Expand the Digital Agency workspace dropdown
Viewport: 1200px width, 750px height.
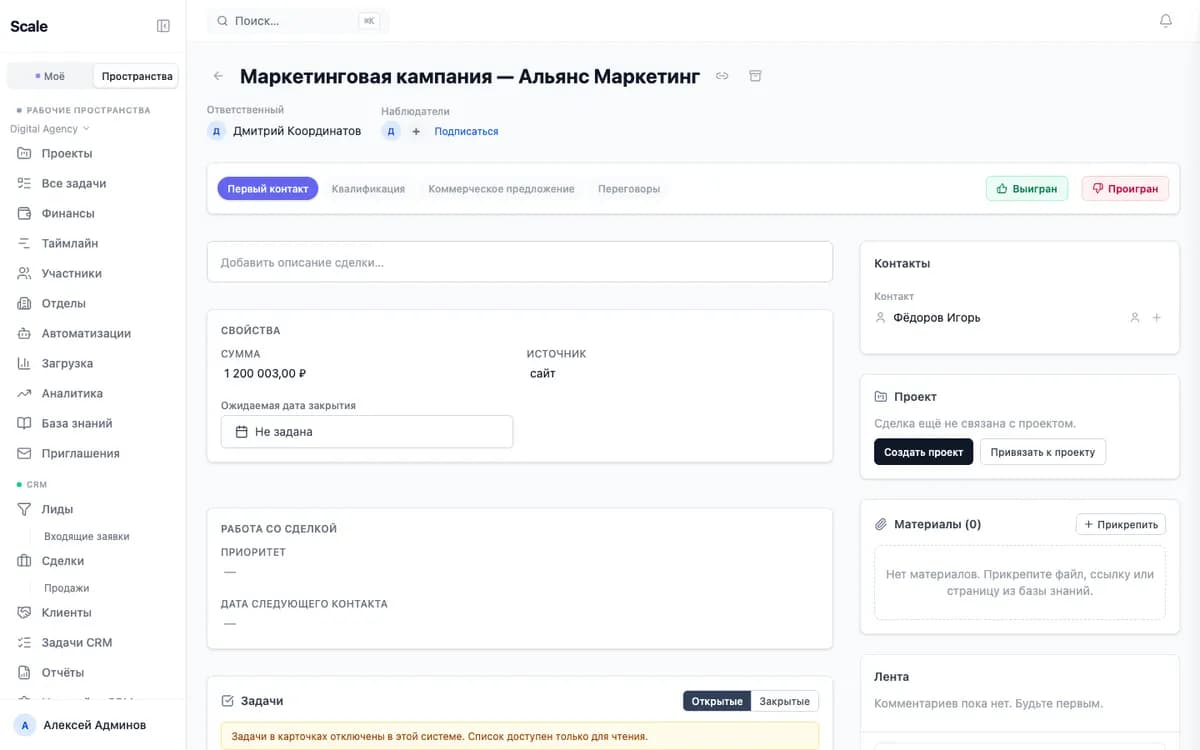(x=50, y=129)
